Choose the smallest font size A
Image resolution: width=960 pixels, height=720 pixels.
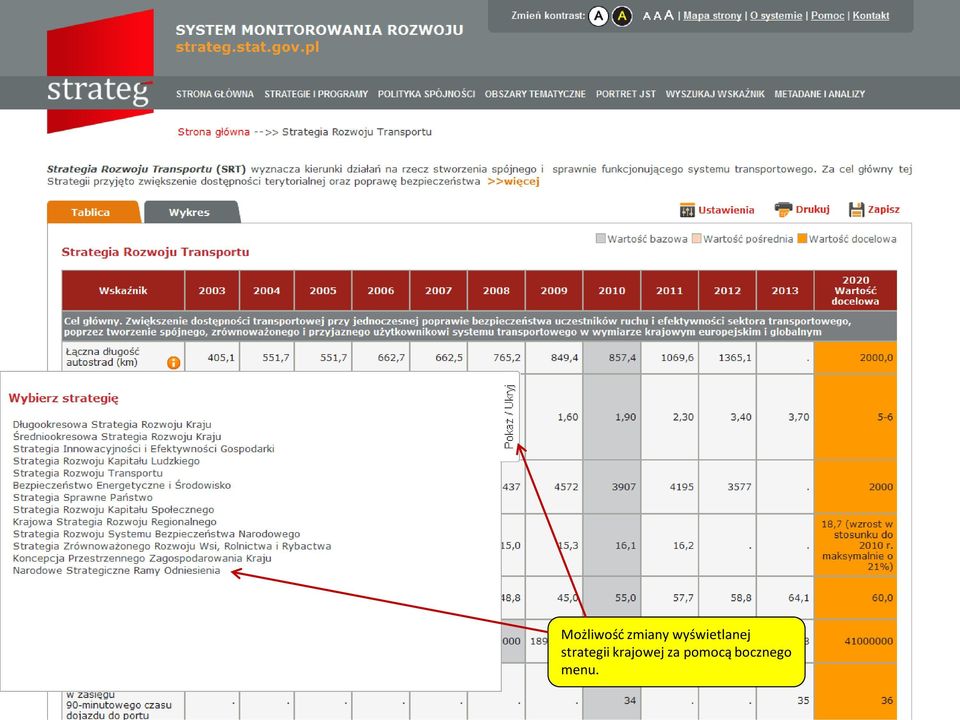click(x=646, y=17)
